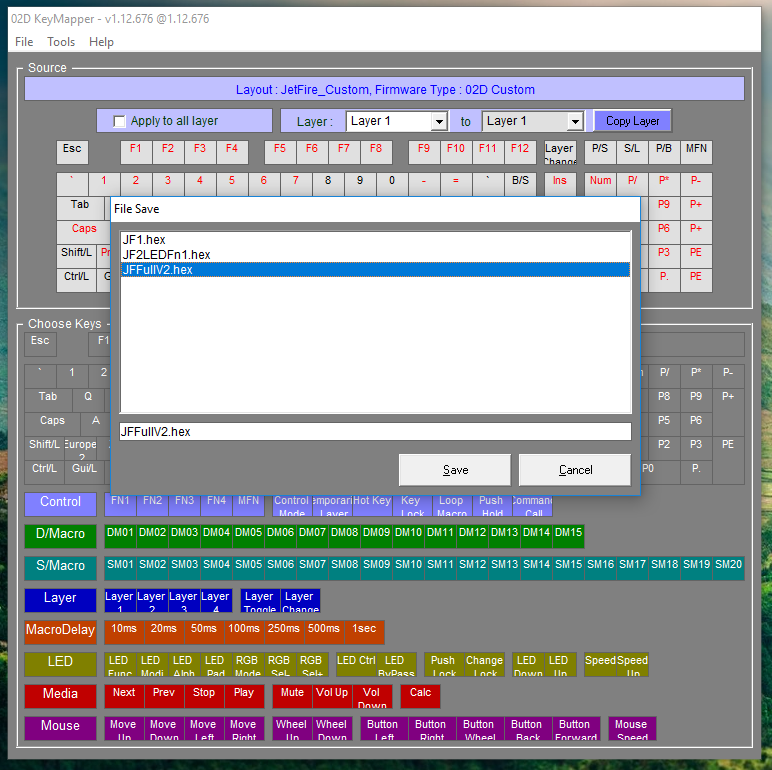Image resolution: width=772 pixels, height=770 pixels.
Task: Select the DM01 macro key
Action: coord(121,534)
